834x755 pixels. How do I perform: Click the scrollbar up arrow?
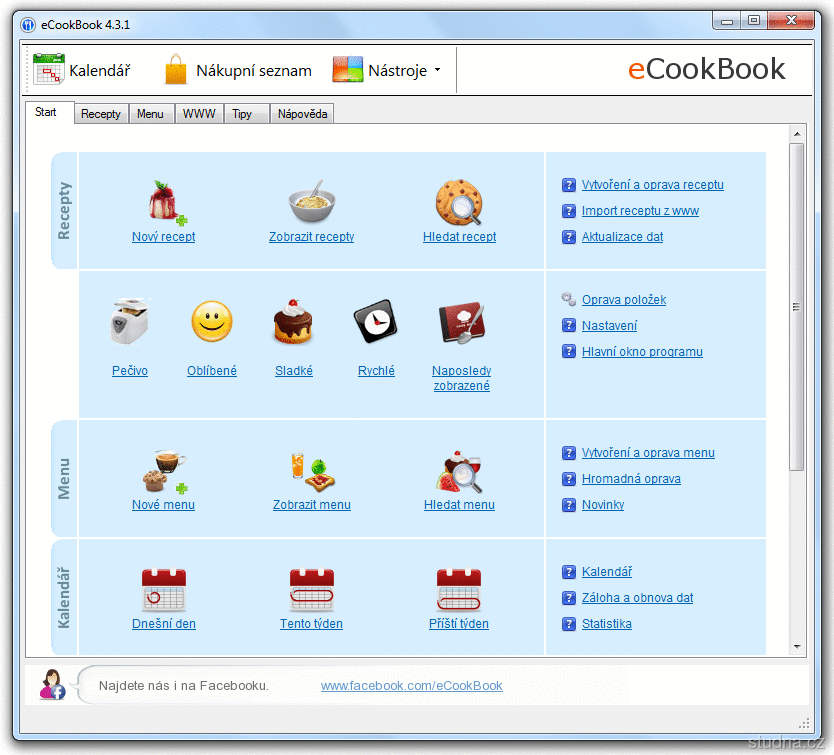(797, 134)
